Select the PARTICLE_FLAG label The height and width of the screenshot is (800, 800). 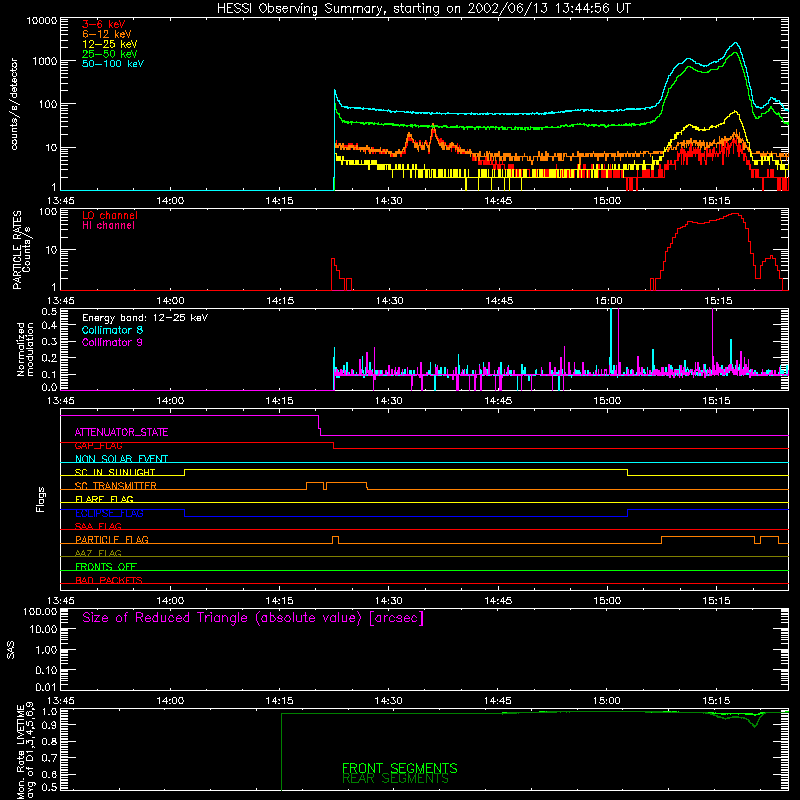point(112,540)
